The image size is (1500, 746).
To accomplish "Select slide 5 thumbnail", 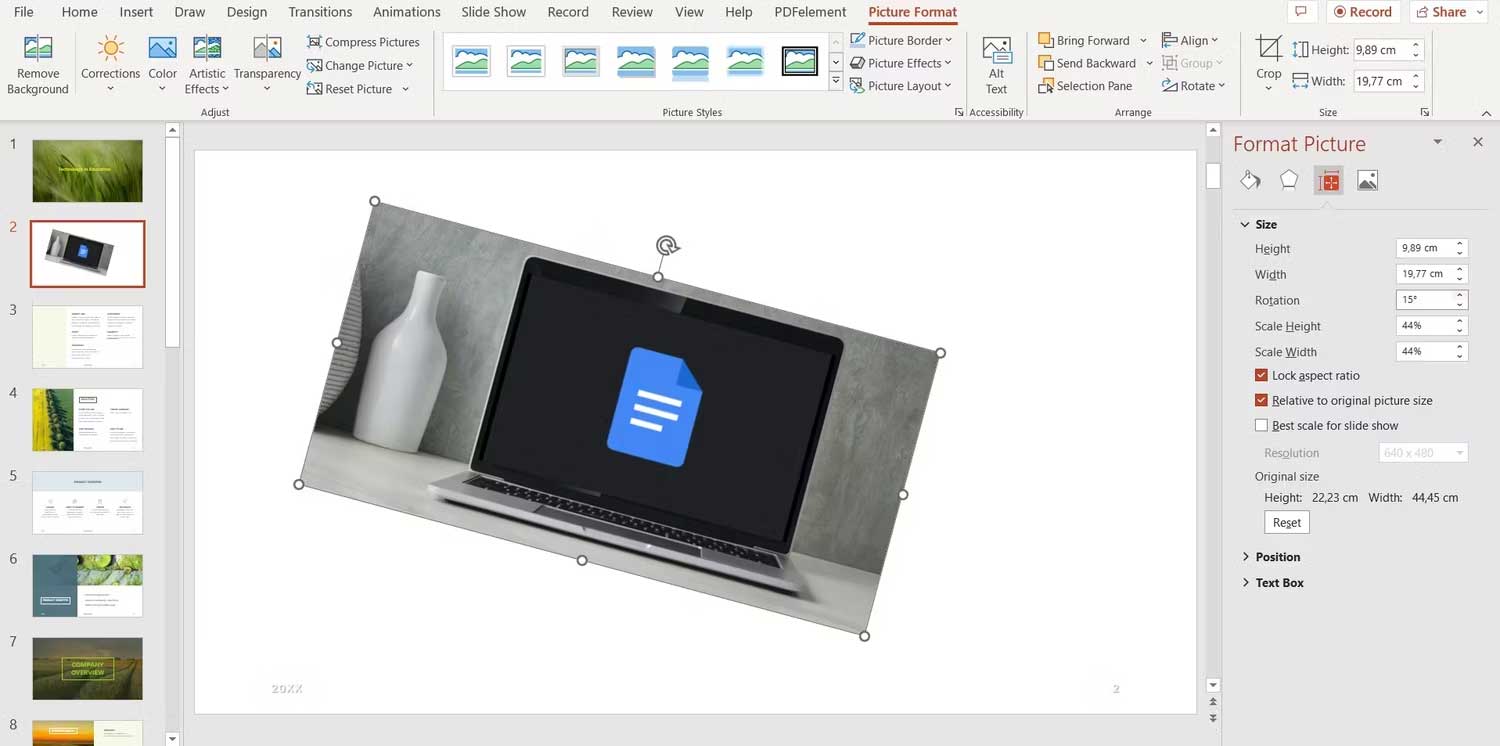I will point(87,502).
